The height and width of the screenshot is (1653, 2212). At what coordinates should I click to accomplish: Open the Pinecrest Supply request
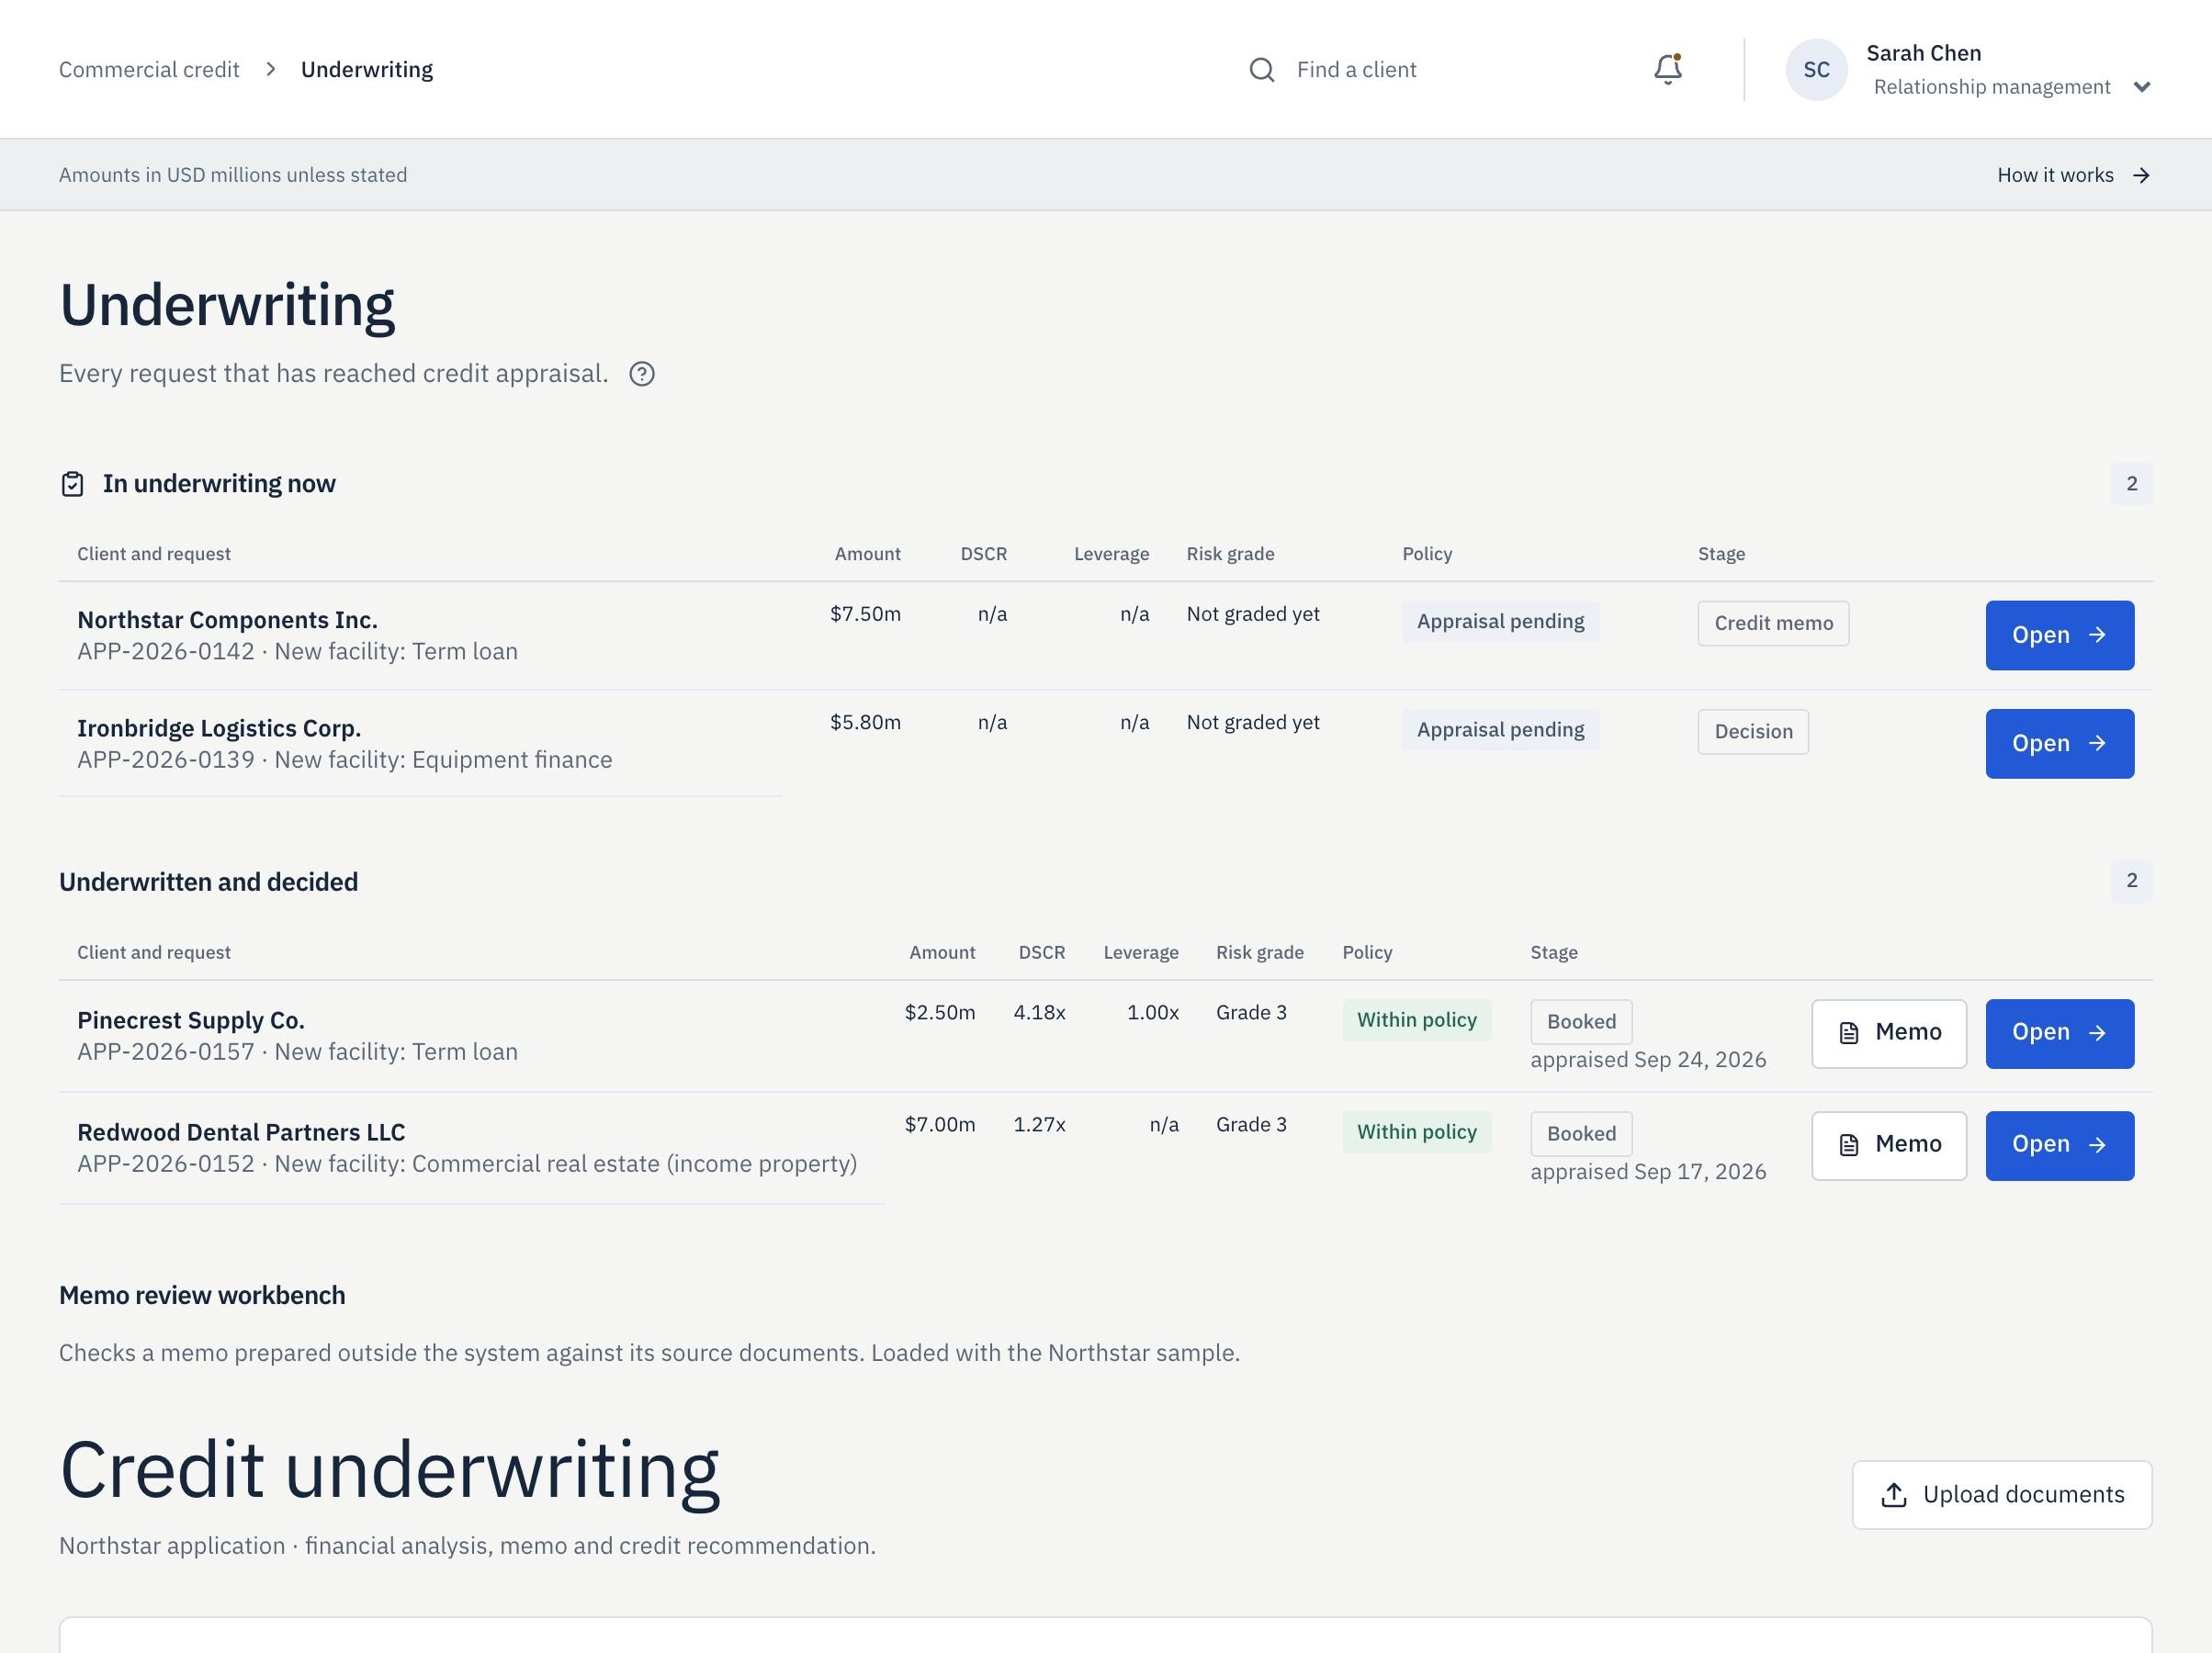(x=2059, y=1033)
